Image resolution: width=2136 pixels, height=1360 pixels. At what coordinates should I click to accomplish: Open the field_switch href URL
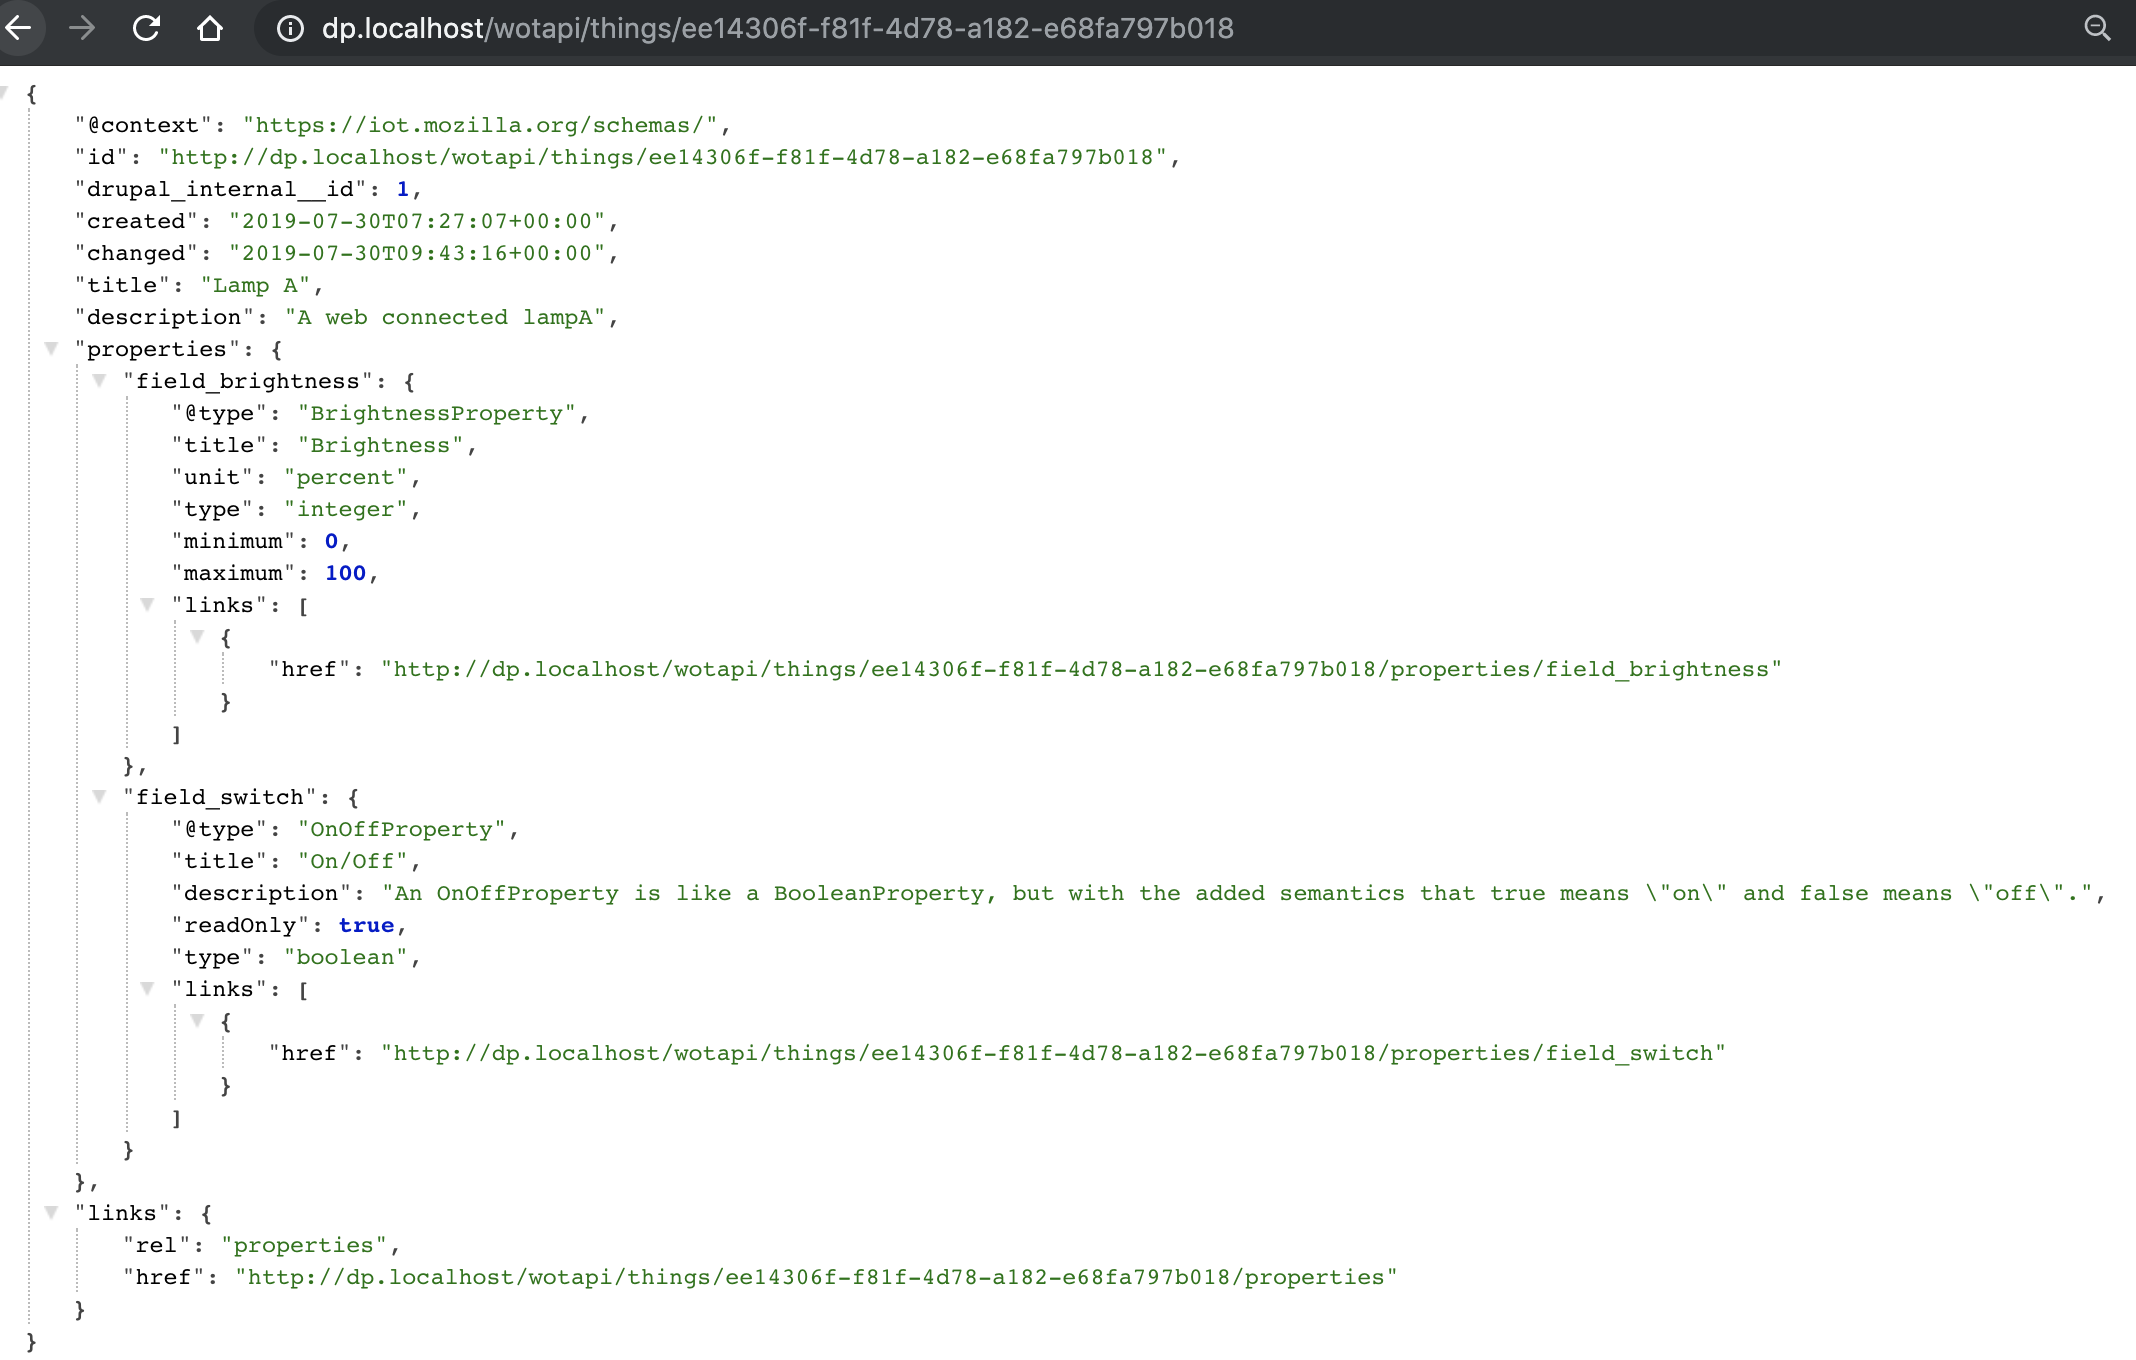pos(1053,1053)
